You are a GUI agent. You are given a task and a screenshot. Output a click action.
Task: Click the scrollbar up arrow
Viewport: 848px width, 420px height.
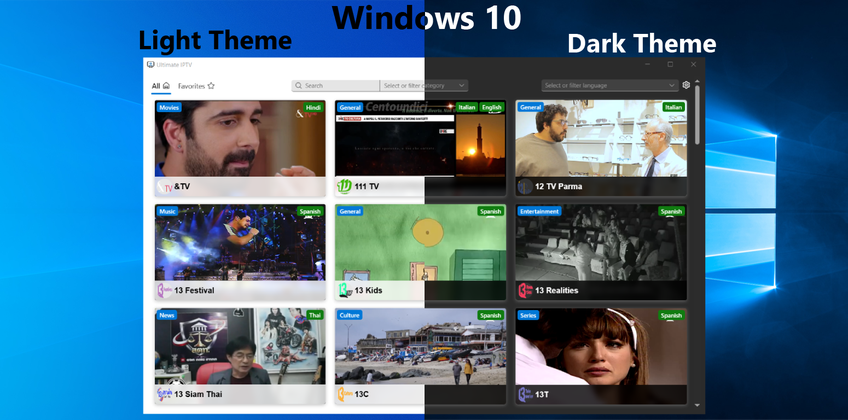(x=697, y=82)
